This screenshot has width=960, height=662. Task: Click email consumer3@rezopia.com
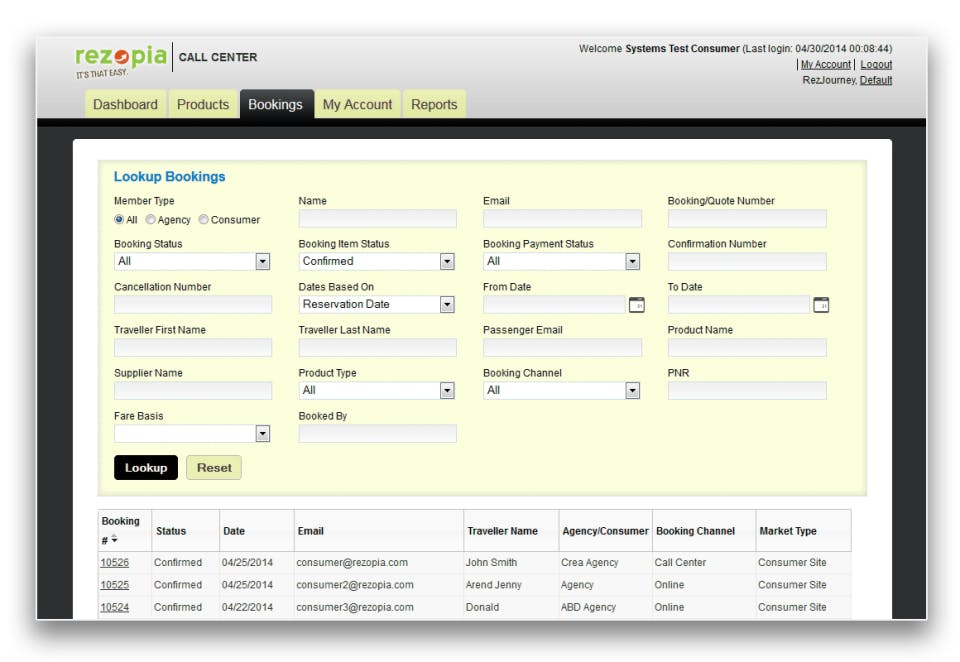pyautogui.click(x=355, y=607)
